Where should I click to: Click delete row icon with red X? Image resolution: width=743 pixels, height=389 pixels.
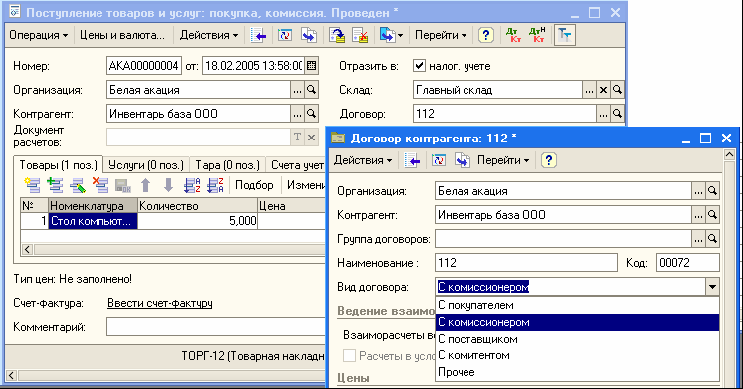pyautogui.click(x=100, y=185)
